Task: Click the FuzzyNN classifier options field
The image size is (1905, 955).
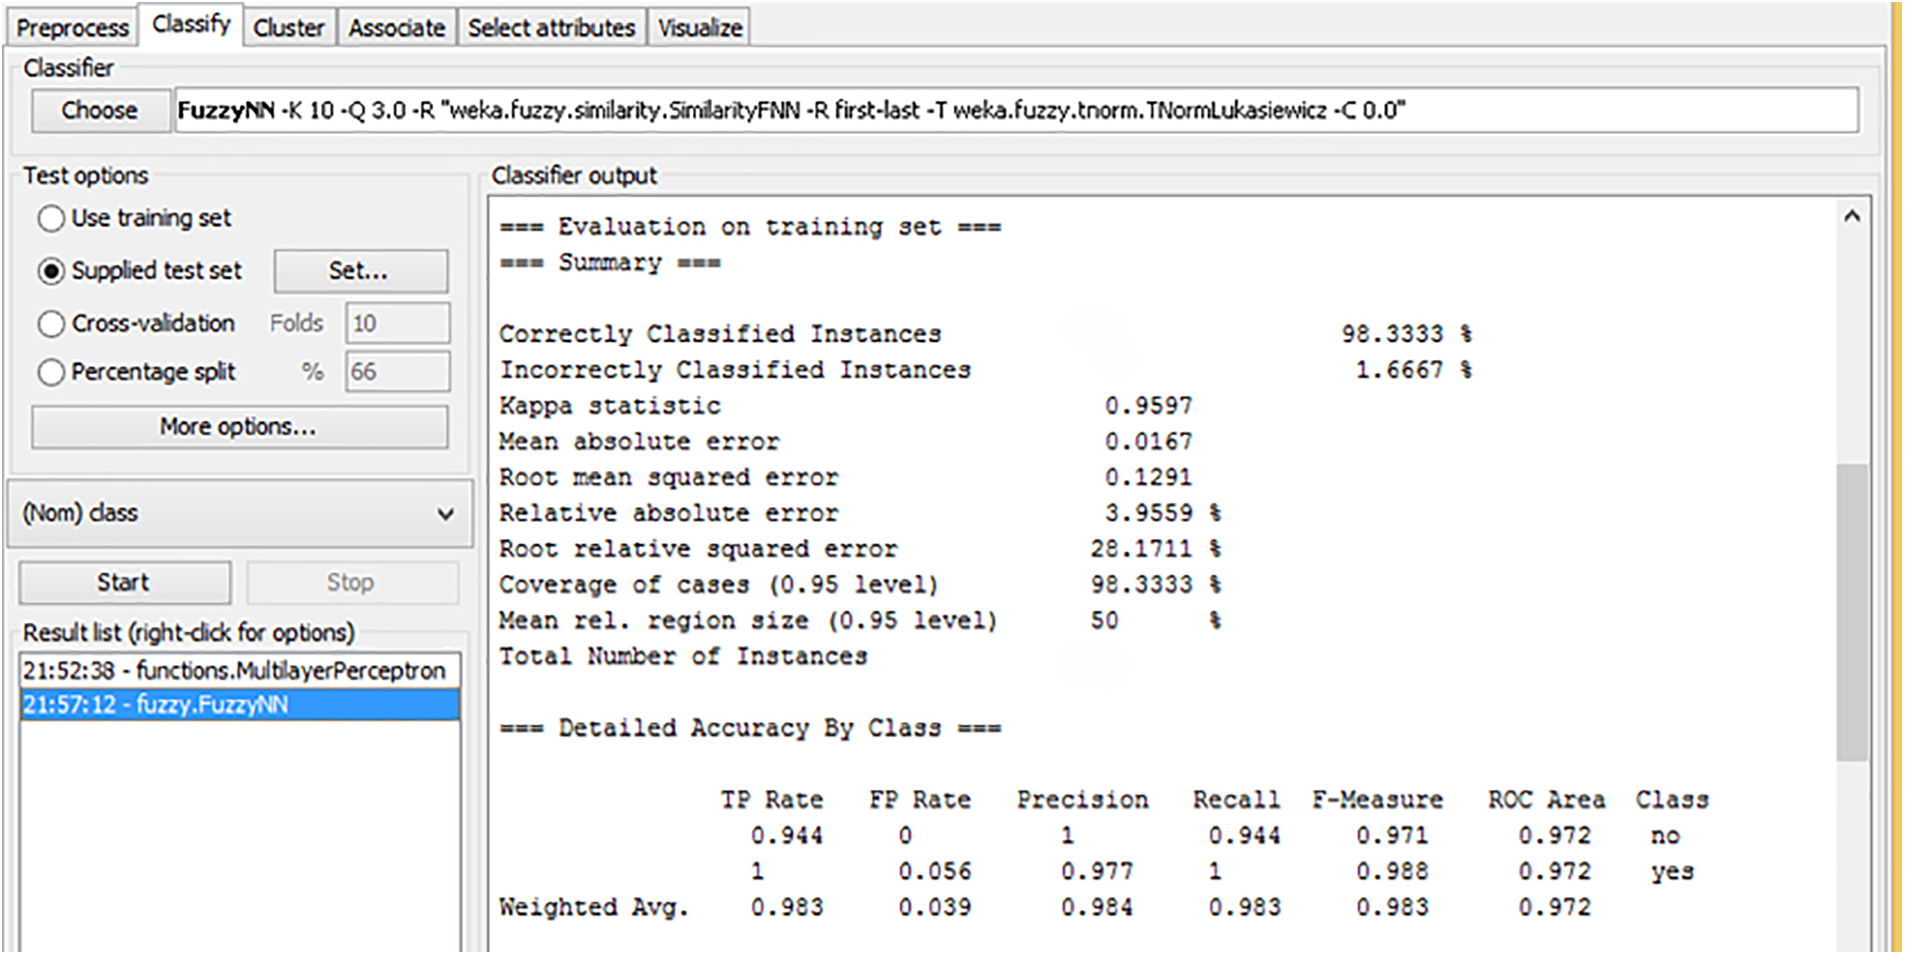Action: click(x=1015, y=110)
